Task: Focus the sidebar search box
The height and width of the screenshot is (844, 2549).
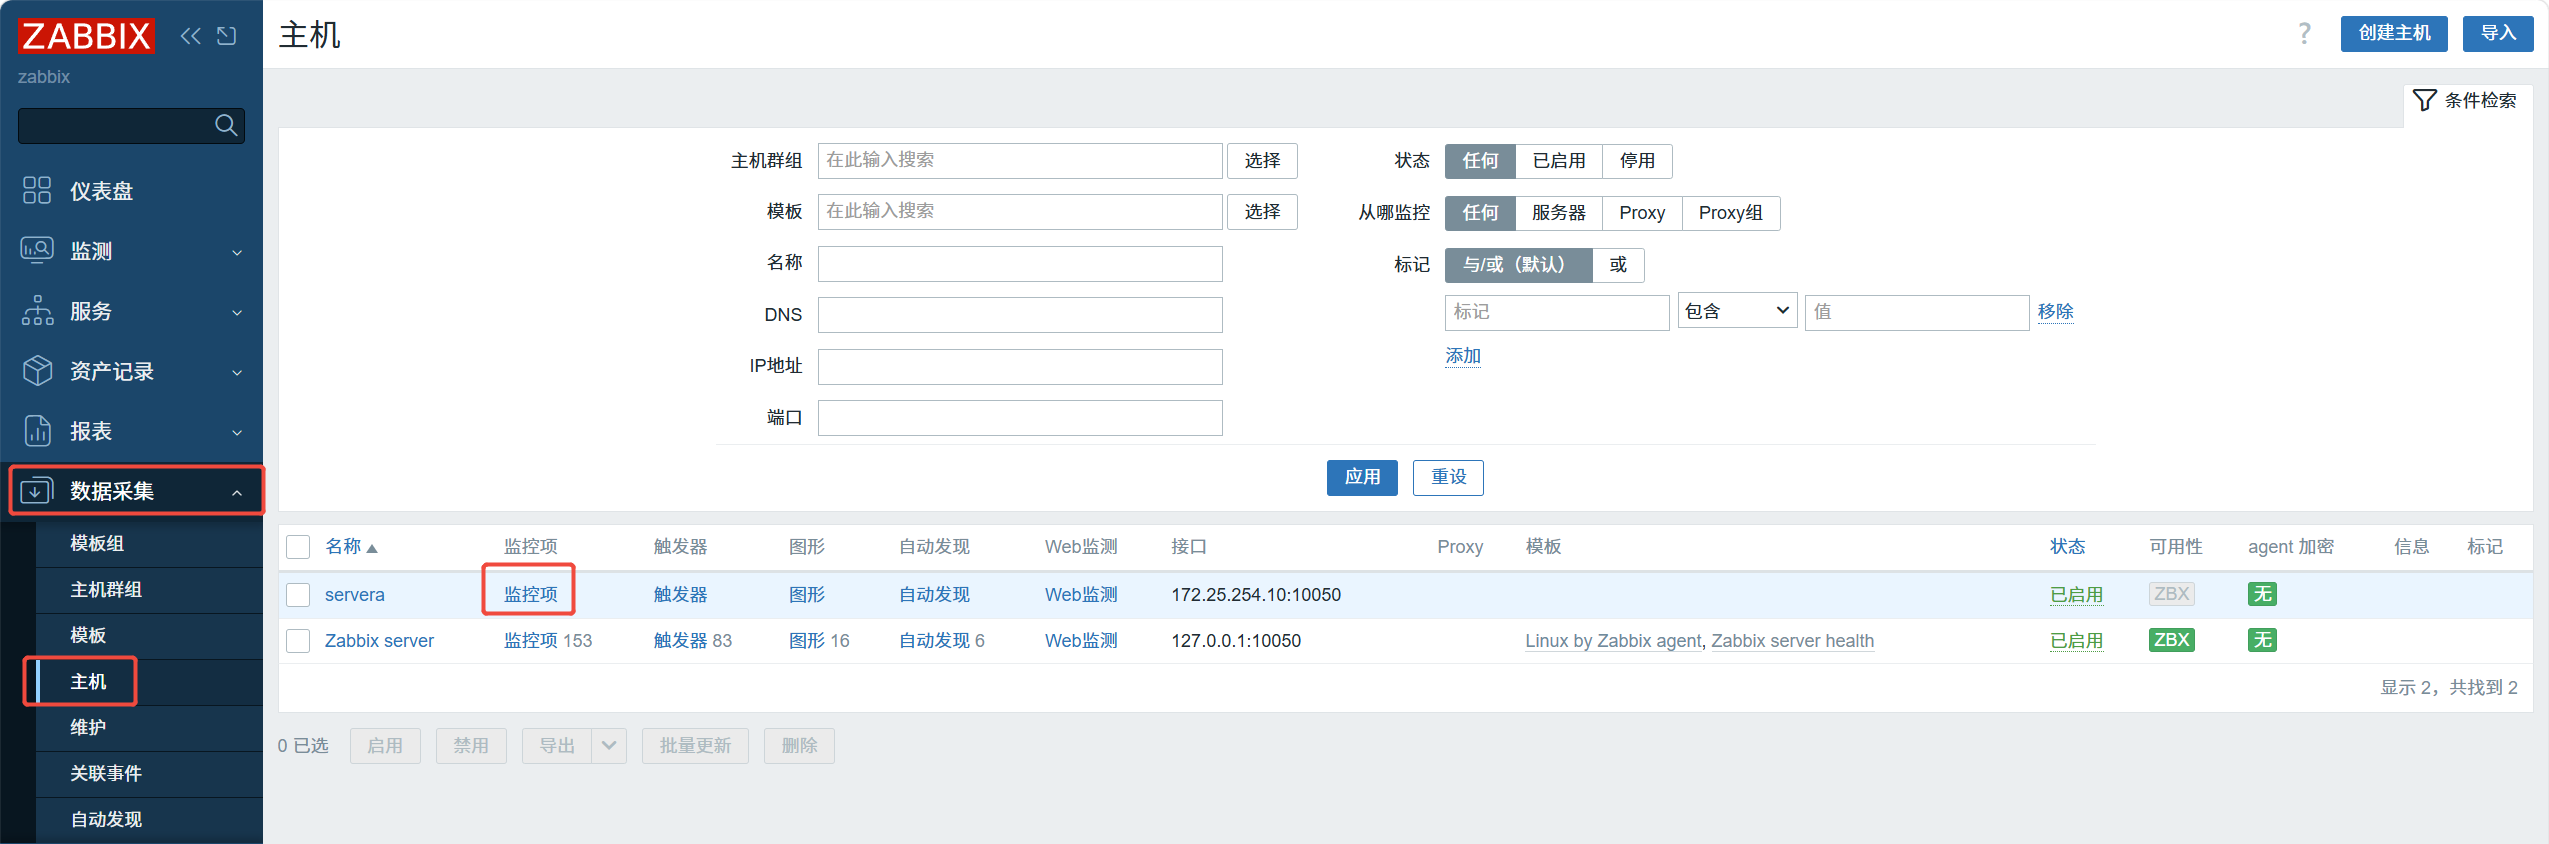Action: [x=131, y=125]
